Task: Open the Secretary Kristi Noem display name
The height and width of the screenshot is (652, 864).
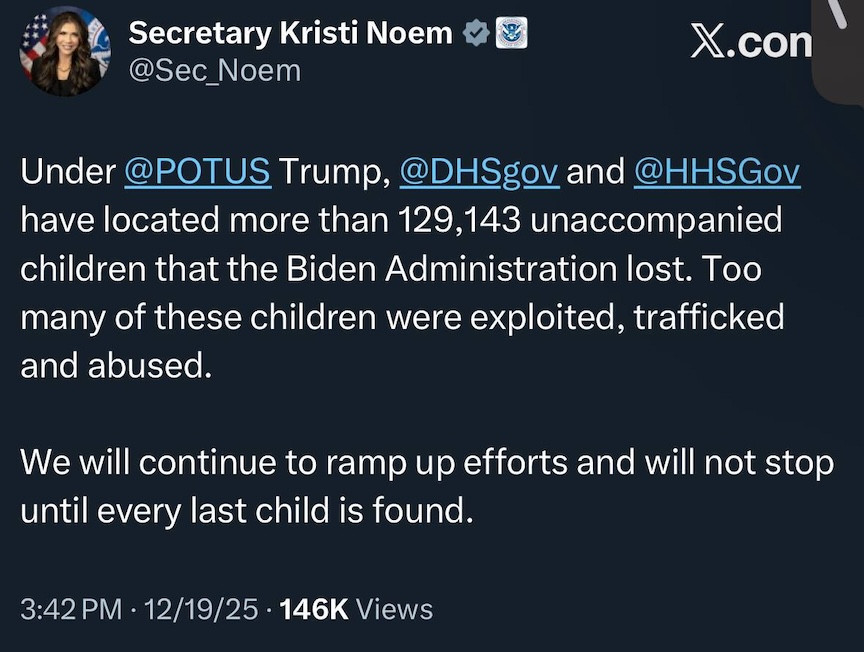Action: 290,33
